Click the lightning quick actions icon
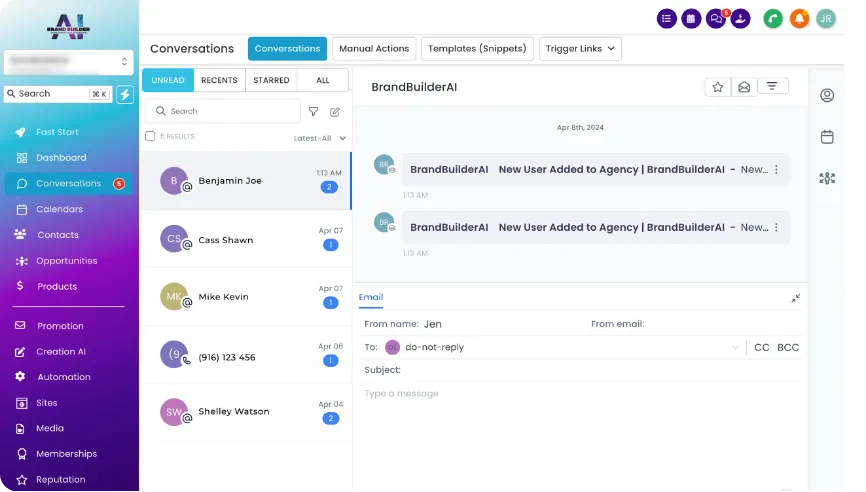Image resolution: width=866 pixels, height=492 pixels. click(125, 94)
